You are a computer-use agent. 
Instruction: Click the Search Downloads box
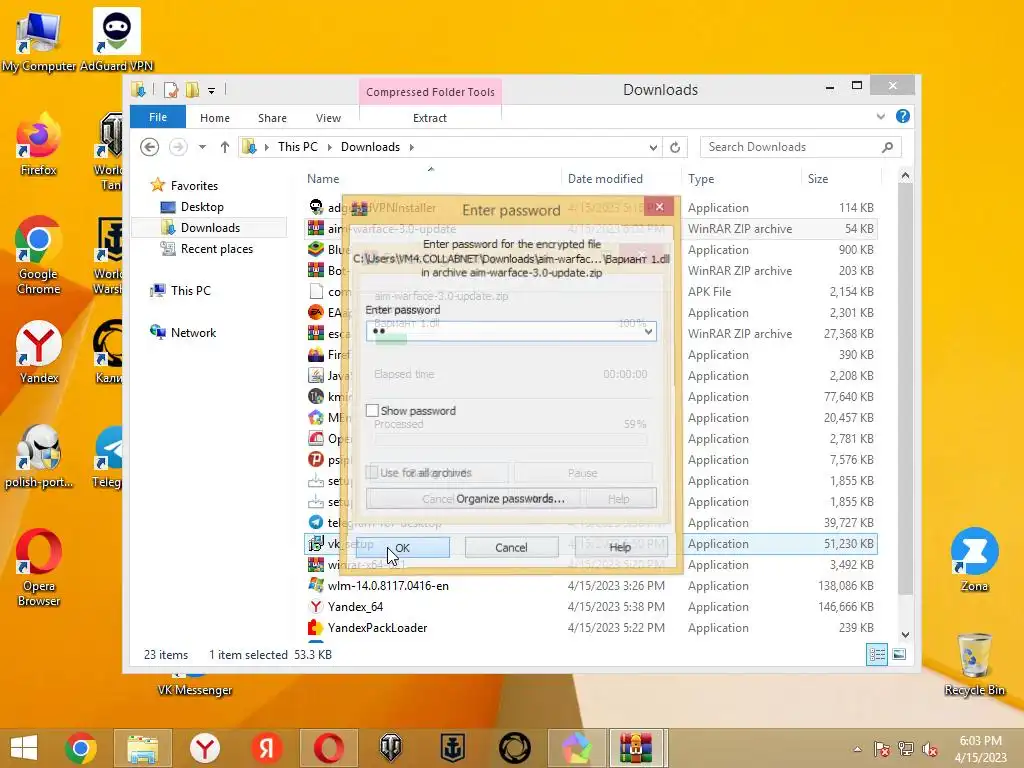point(801,147)
